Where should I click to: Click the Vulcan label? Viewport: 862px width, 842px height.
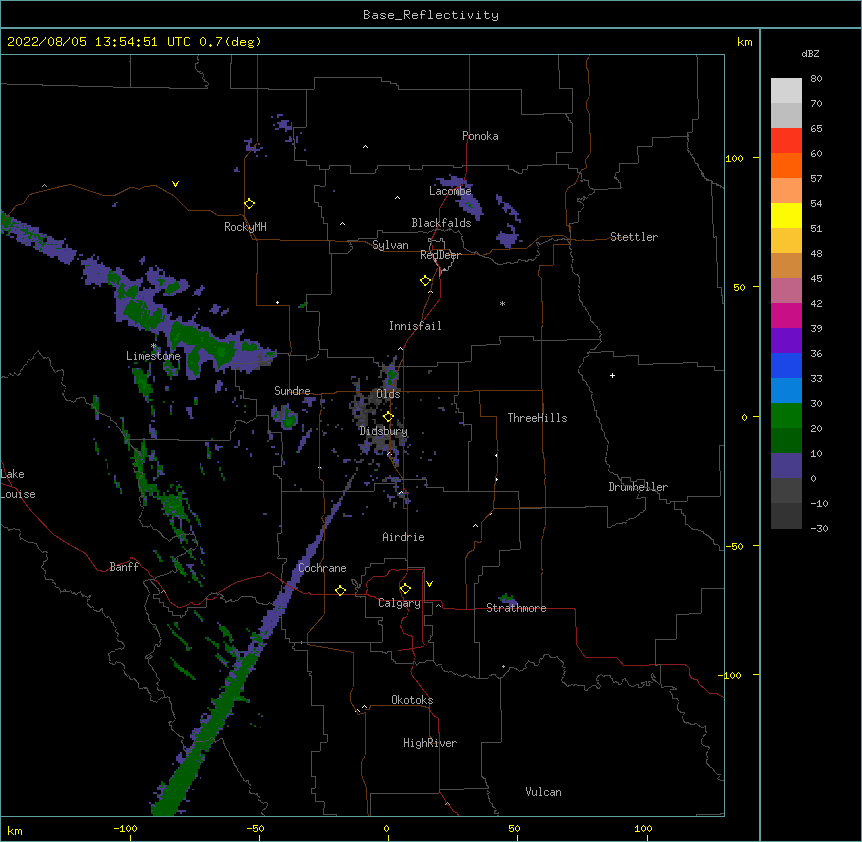[x=543, y=792]
